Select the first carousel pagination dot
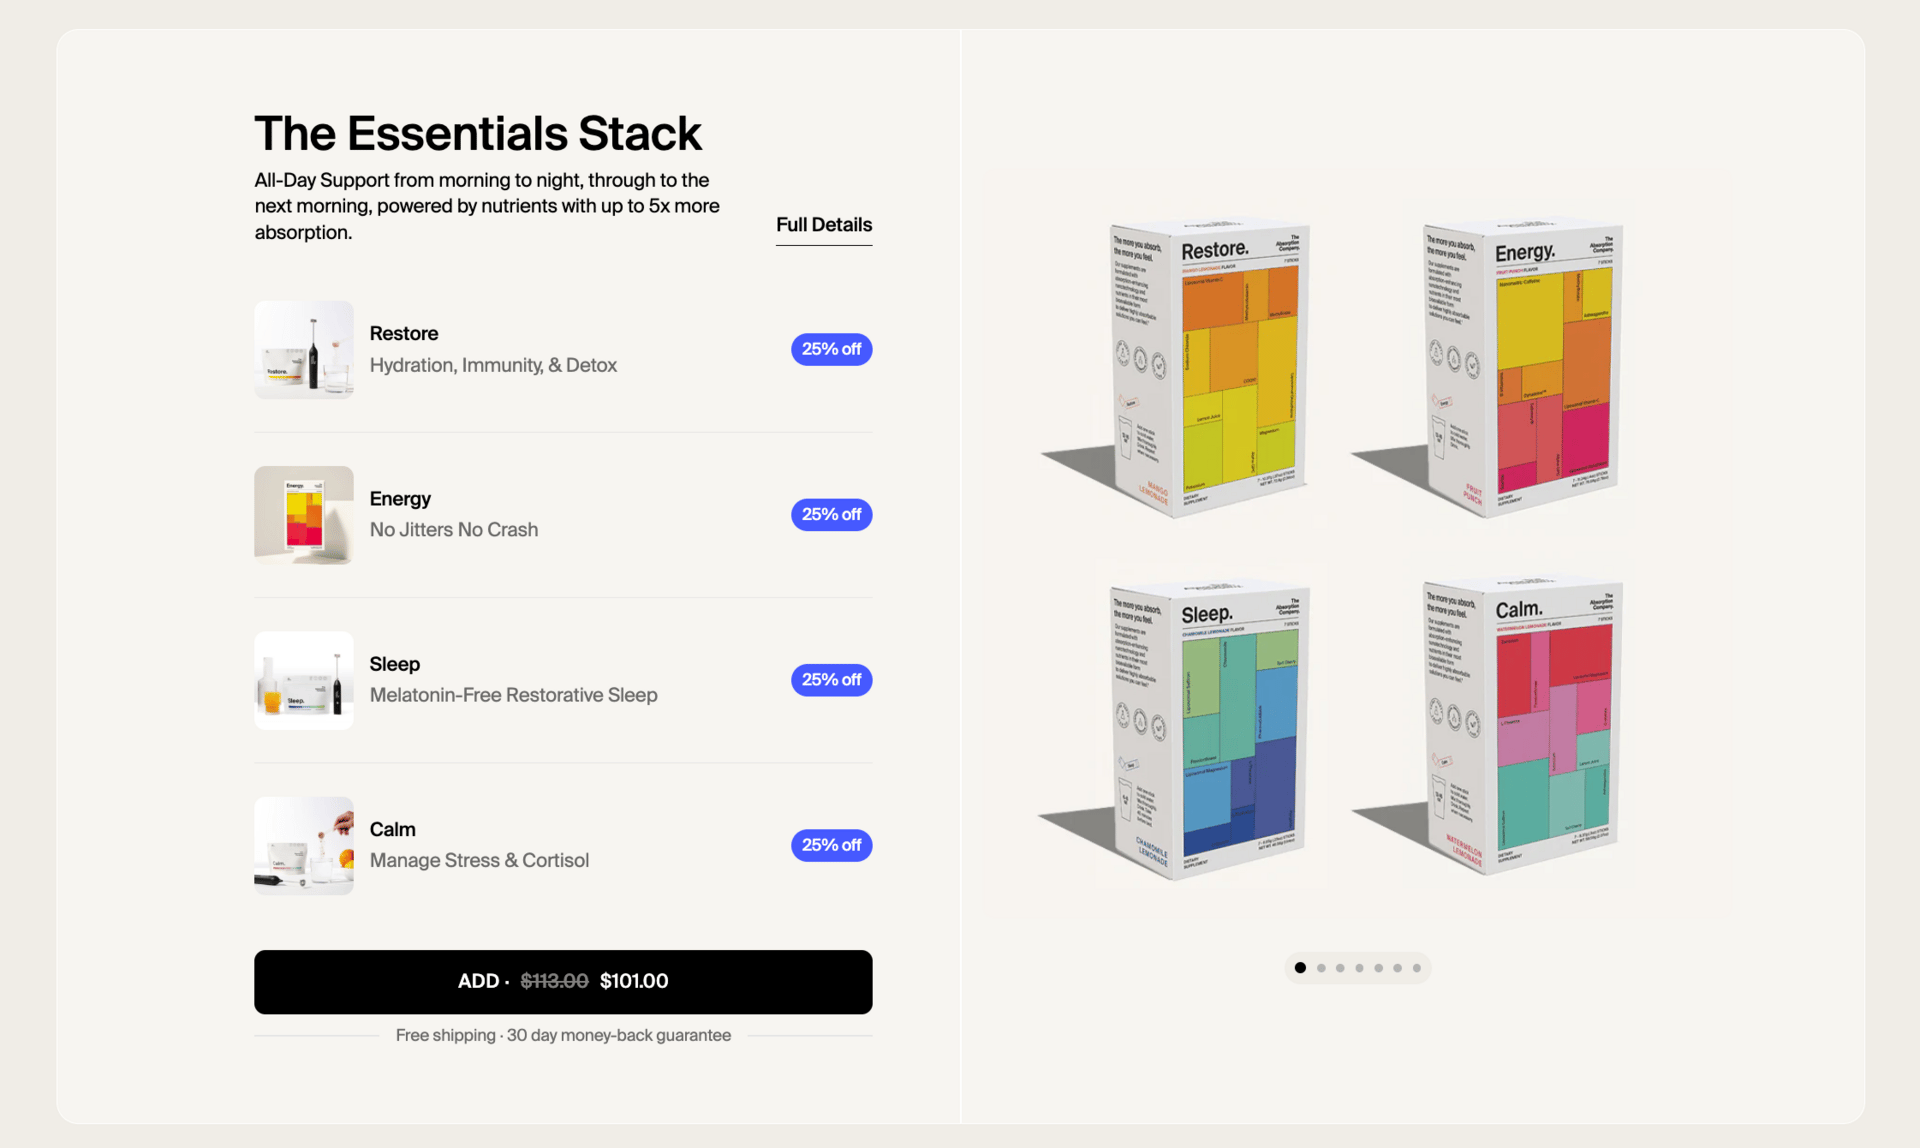 tap(1300, 968)
